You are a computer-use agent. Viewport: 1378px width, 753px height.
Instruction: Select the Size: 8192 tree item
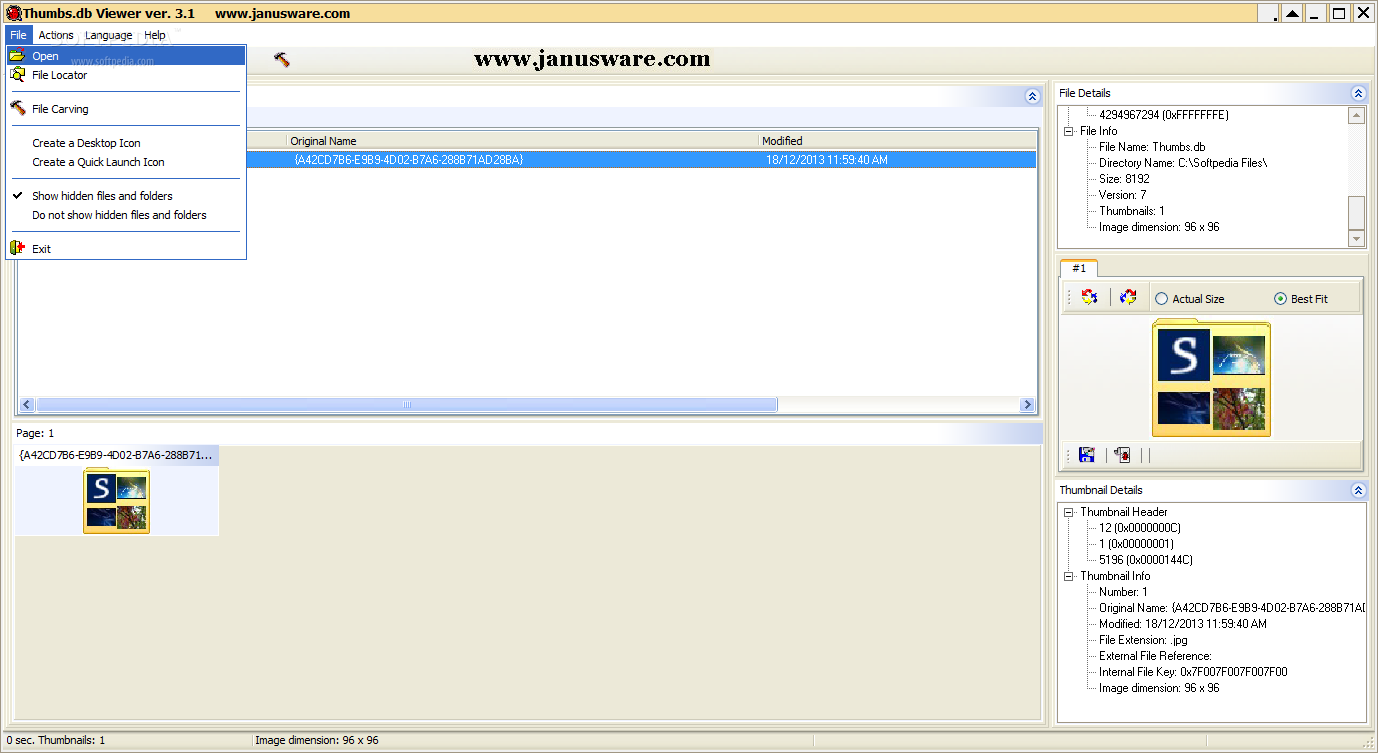[x=1124, y=179]
